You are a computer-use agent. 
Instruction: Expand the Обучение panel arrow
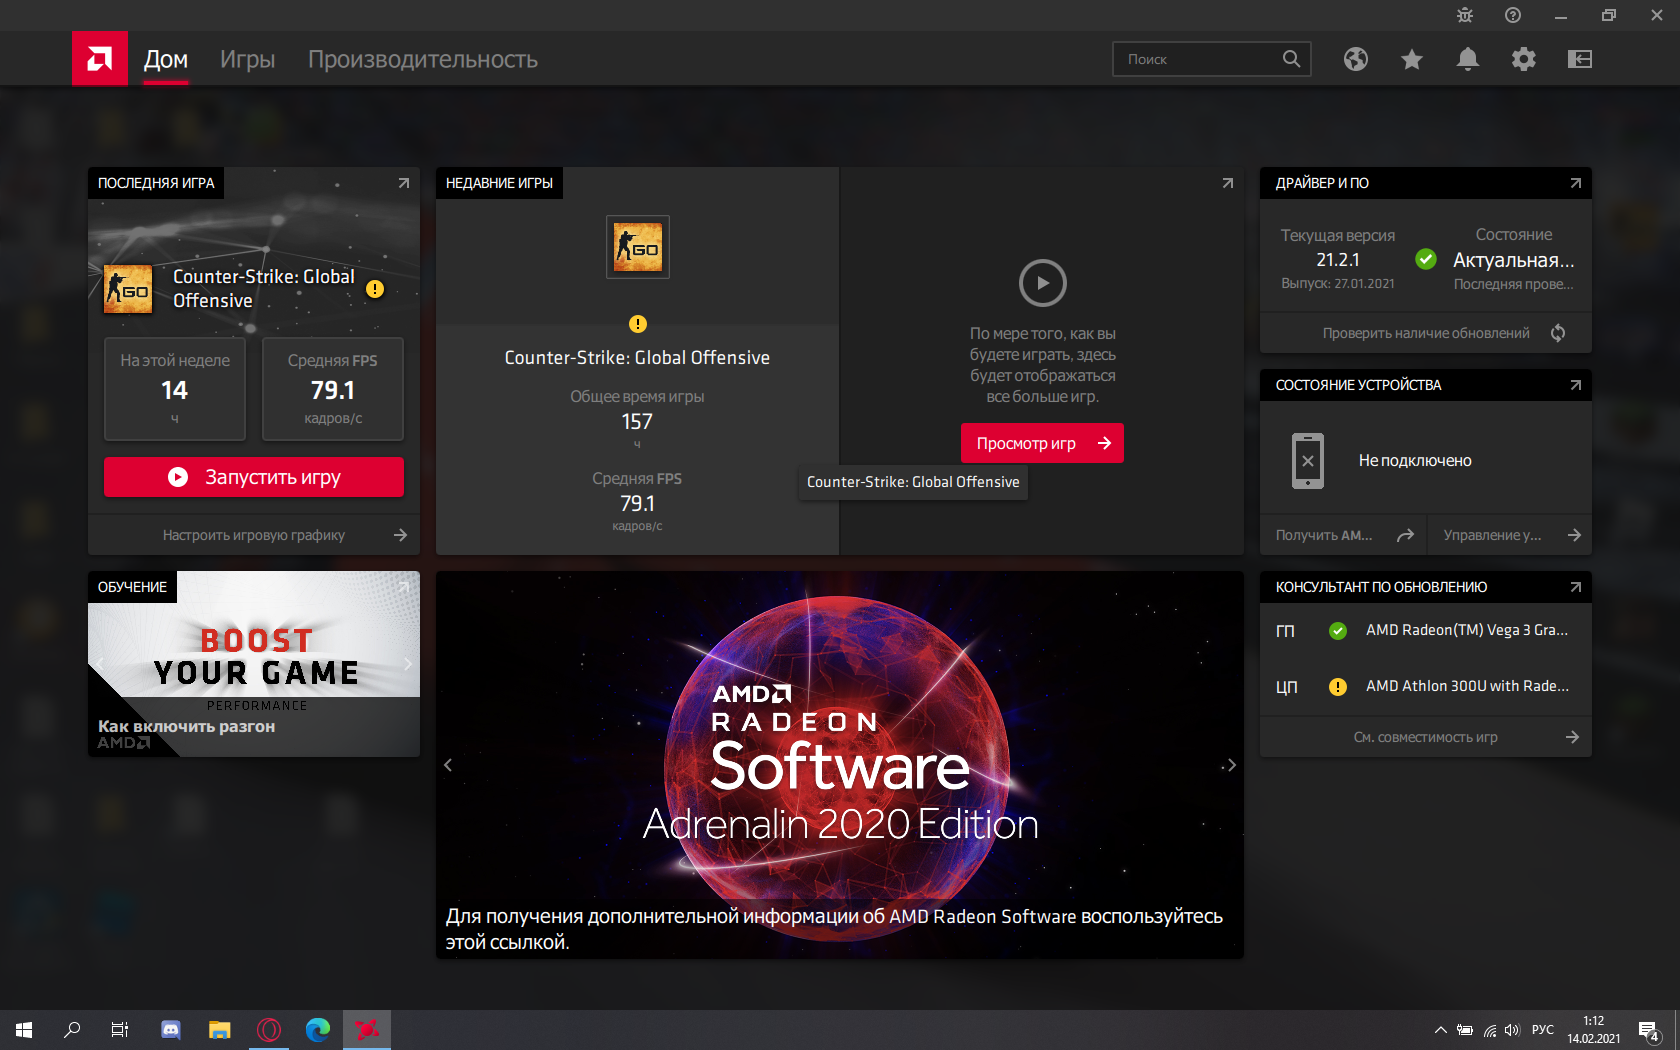tap(404, 587)
